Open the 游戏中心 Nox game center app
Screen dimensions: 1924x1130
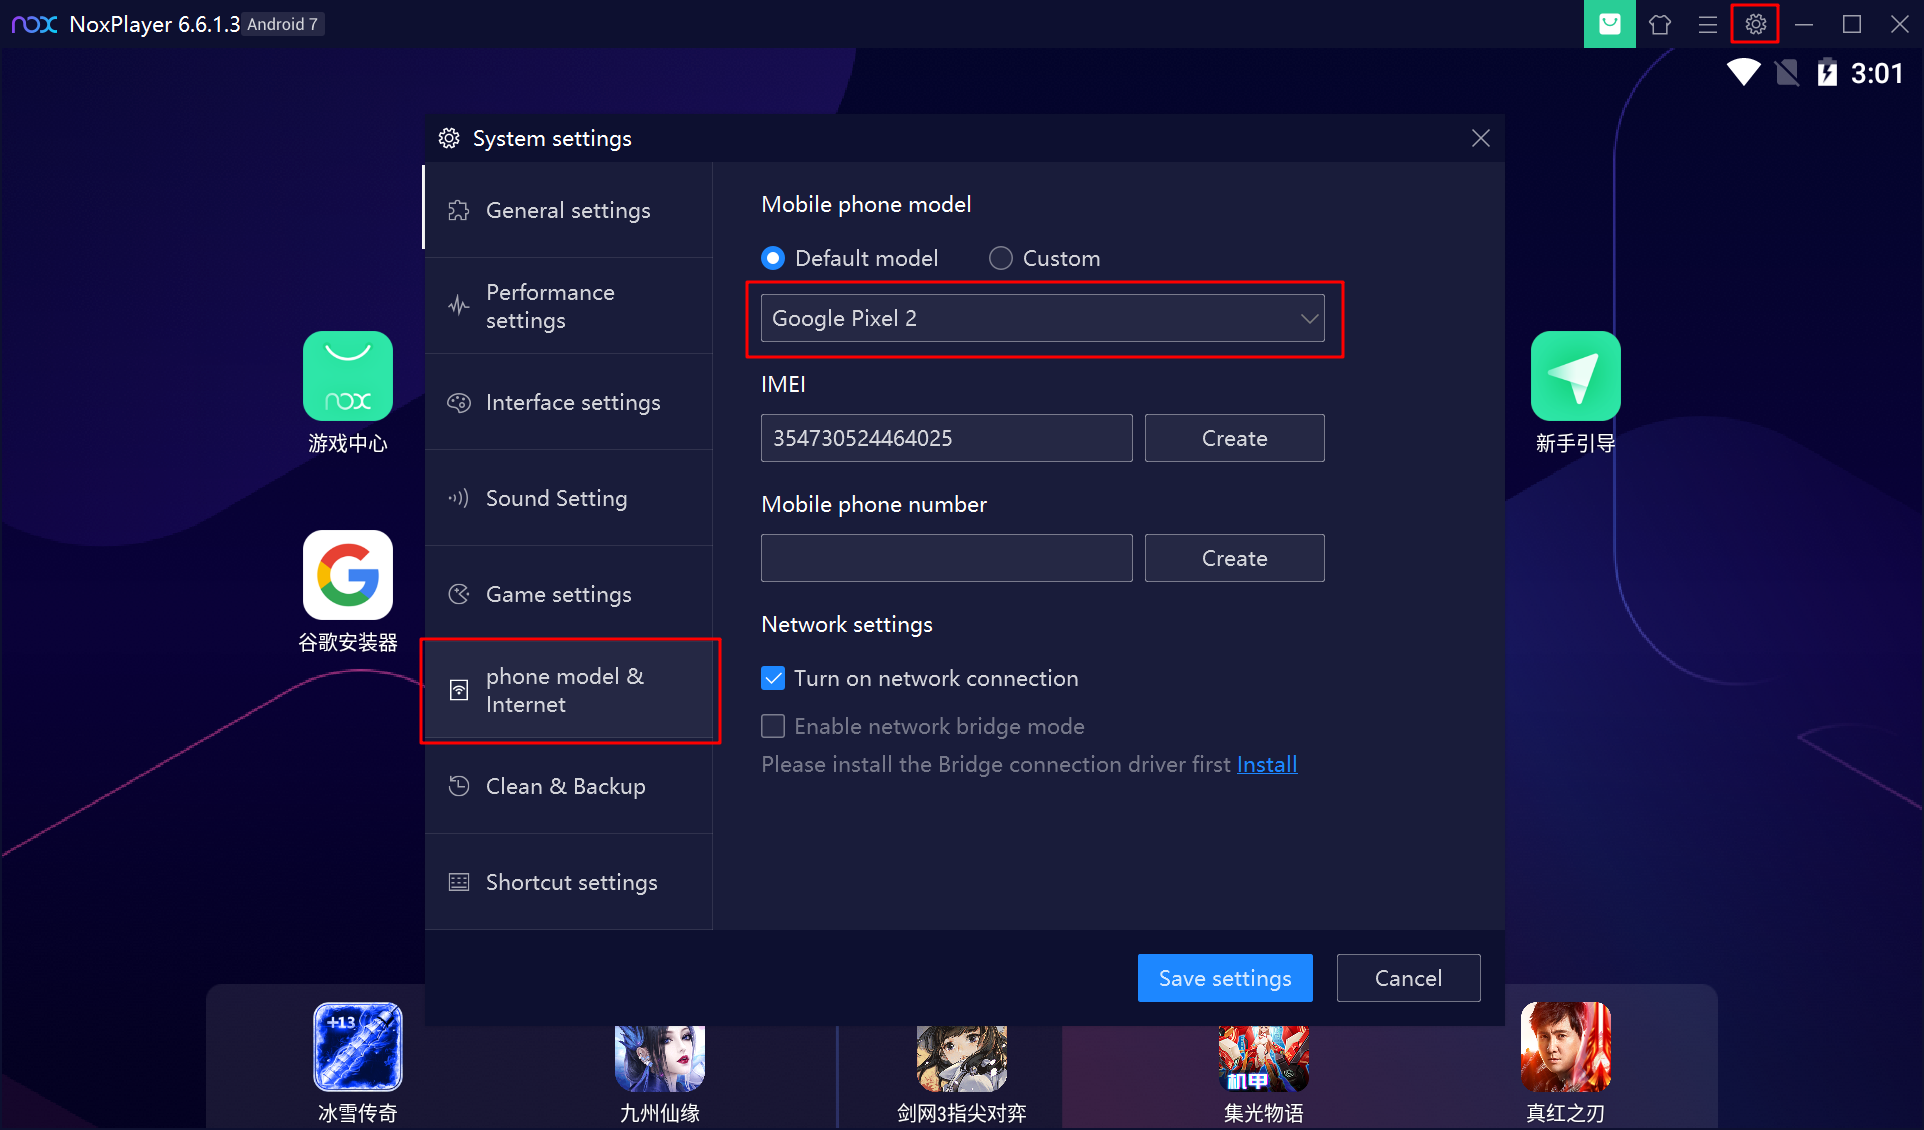tap(348, 376)
